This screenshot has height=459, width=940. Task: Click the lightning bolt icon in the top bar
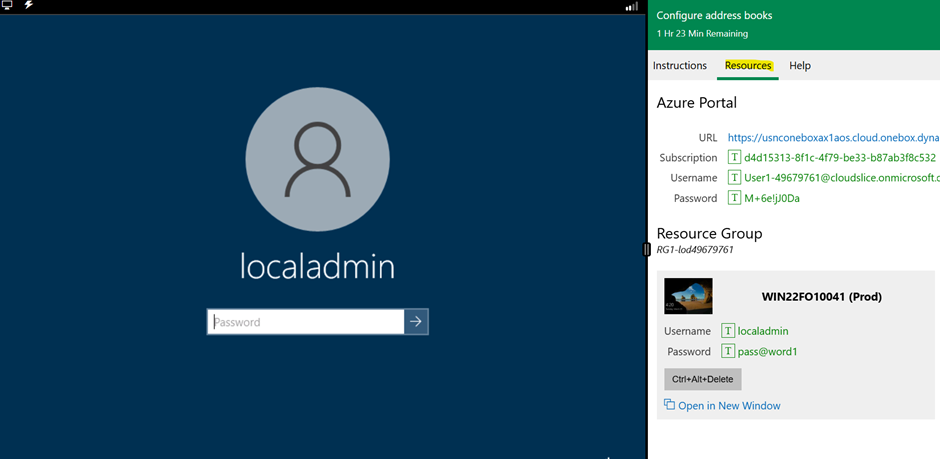click(x=28, y=5)
